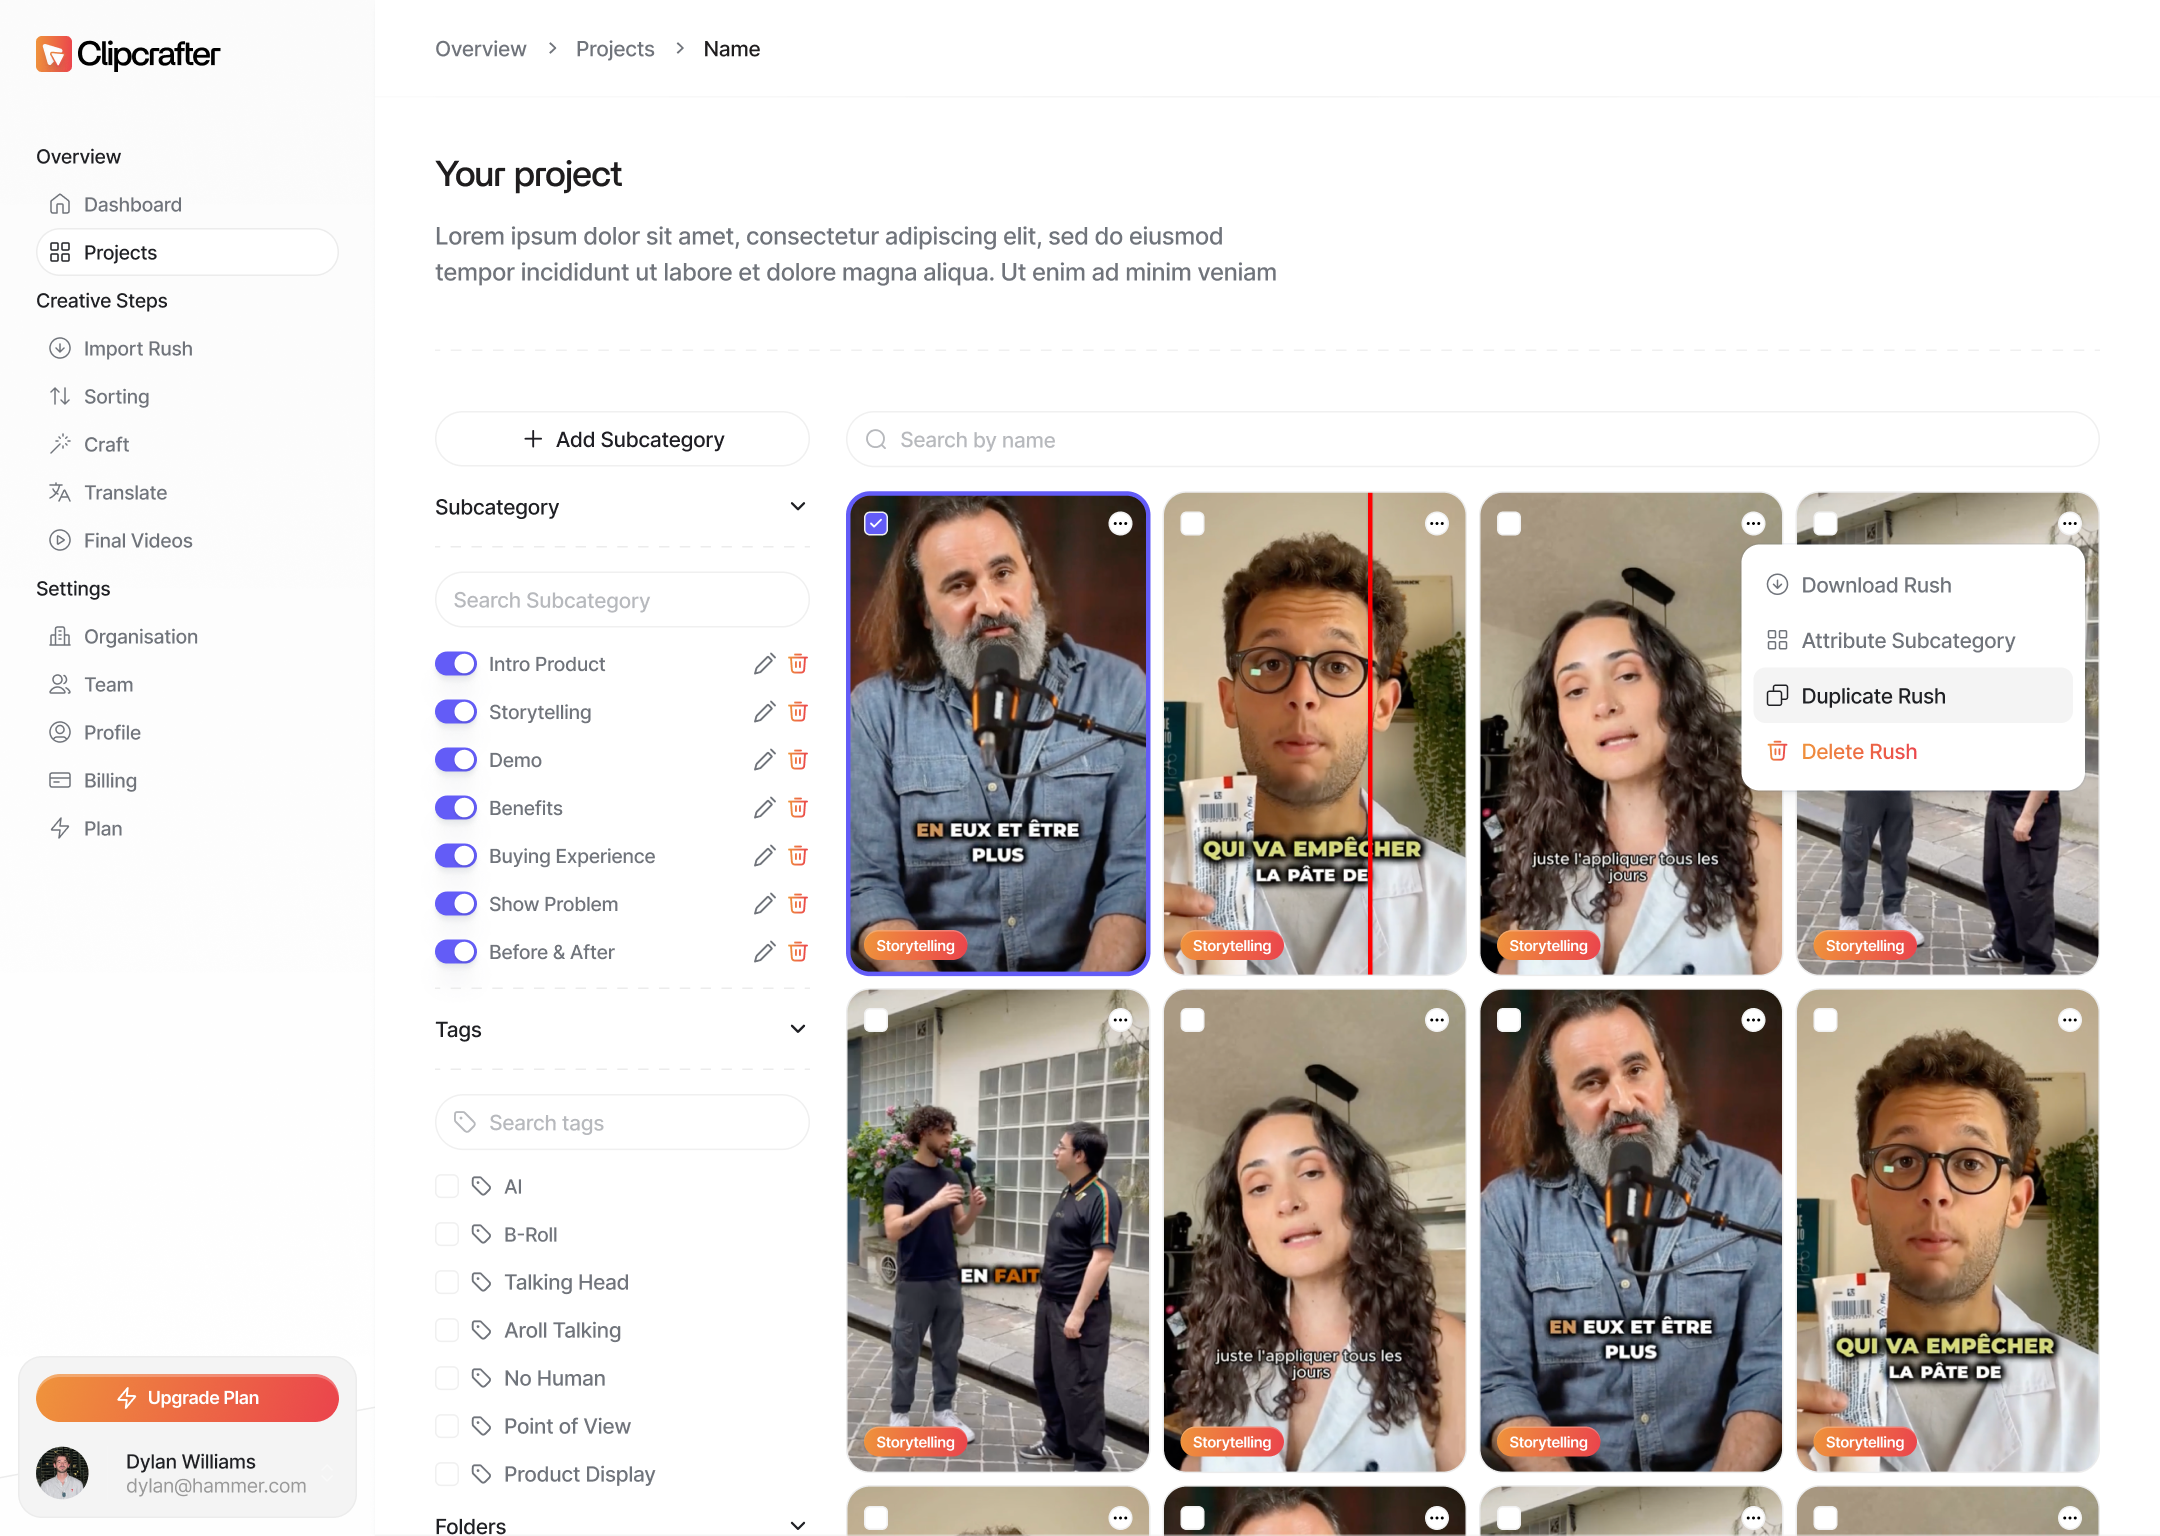2160x1536 pixels.
Task: Disable the Demo subcategory switch
Action: click(x=456, y=760)
